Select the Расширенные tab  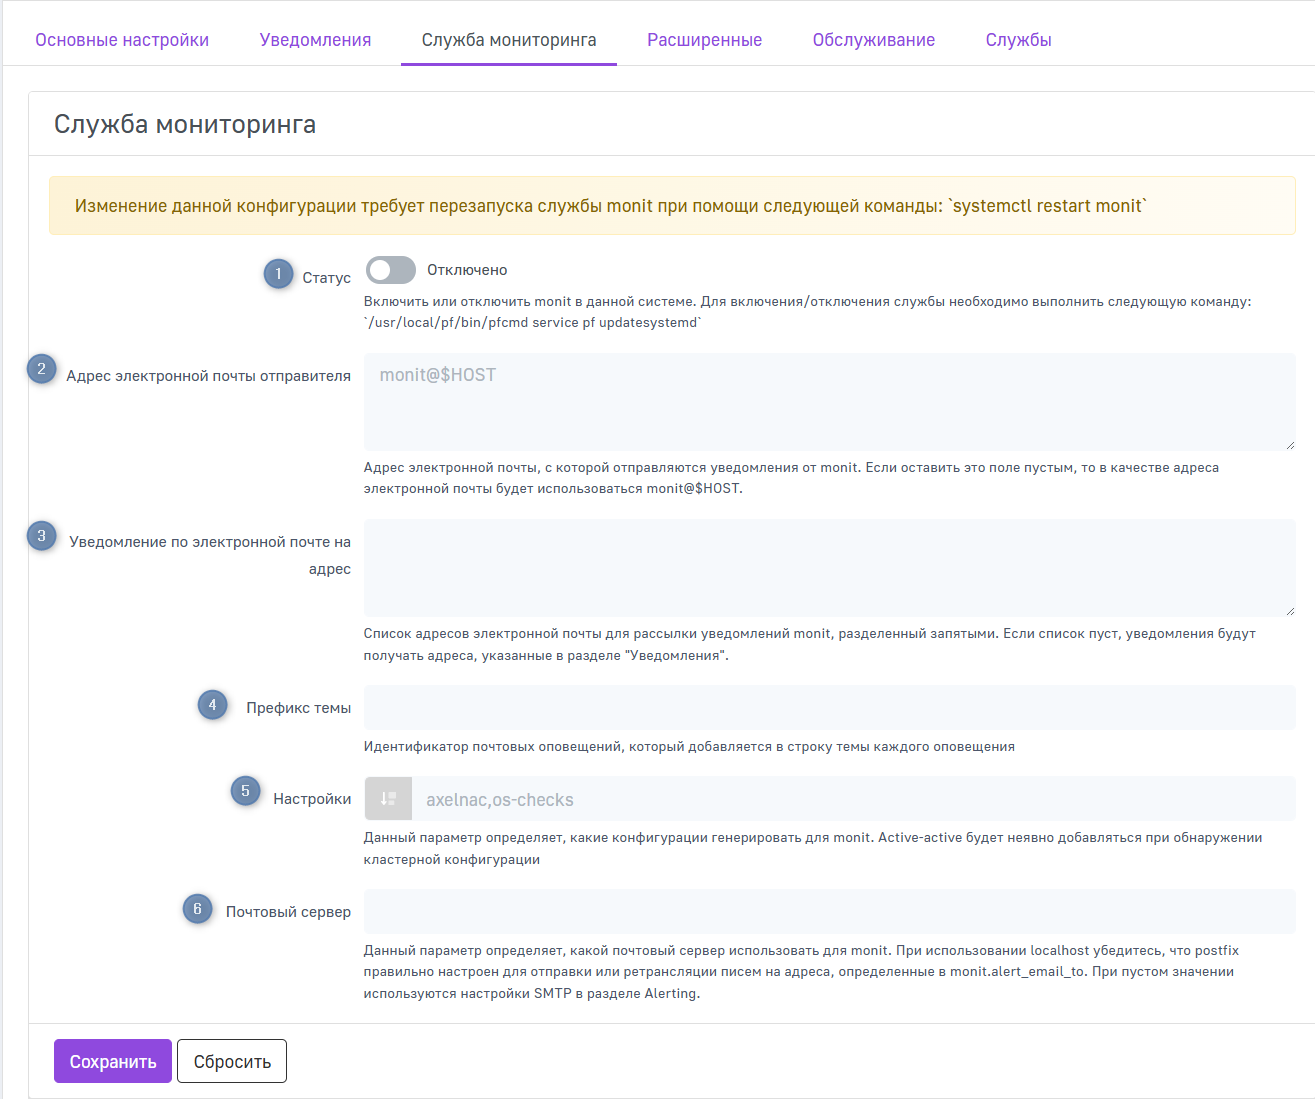[704, 40]
